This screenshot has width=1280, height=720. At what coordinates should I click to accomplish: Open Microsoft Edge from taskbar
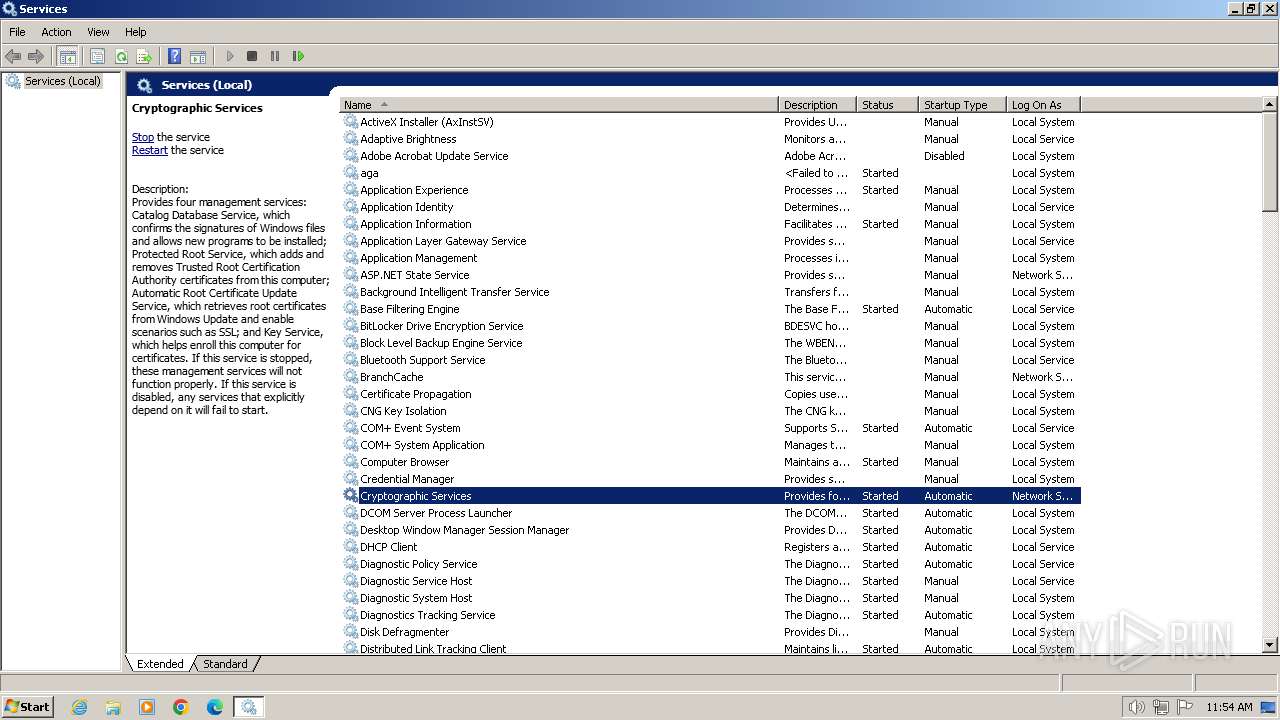tap(215, 707)
